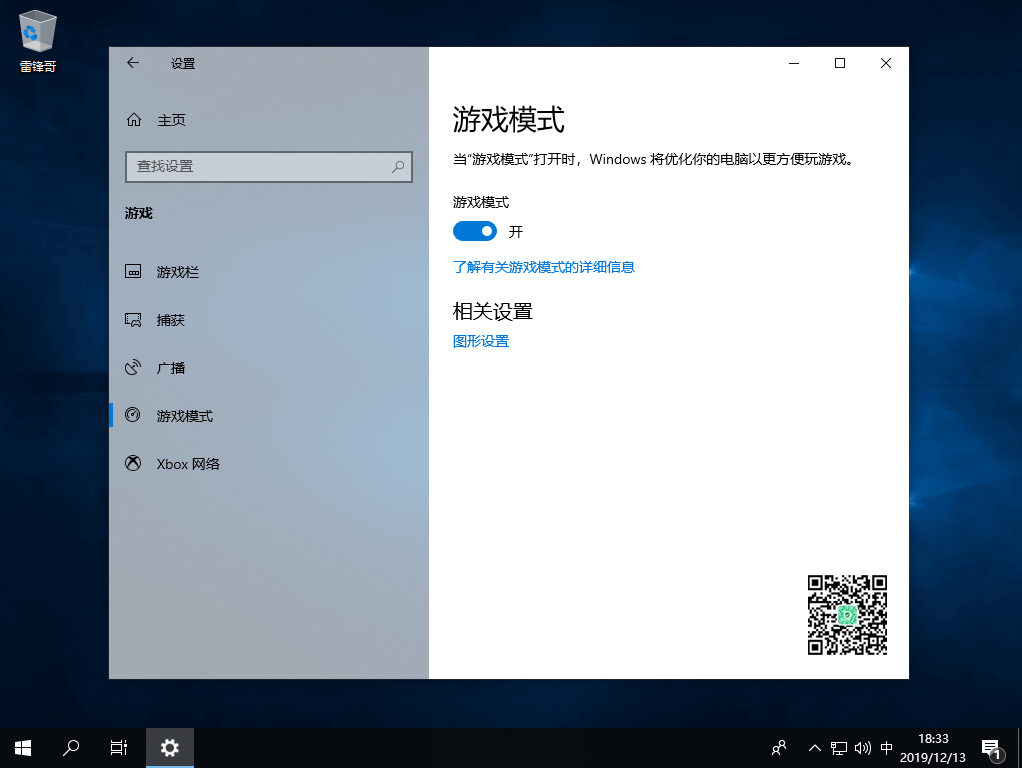Screen dimensions: 1022x768
Task: Select the 游戏模式 sidebar item
Action: (x=269, y=416)
